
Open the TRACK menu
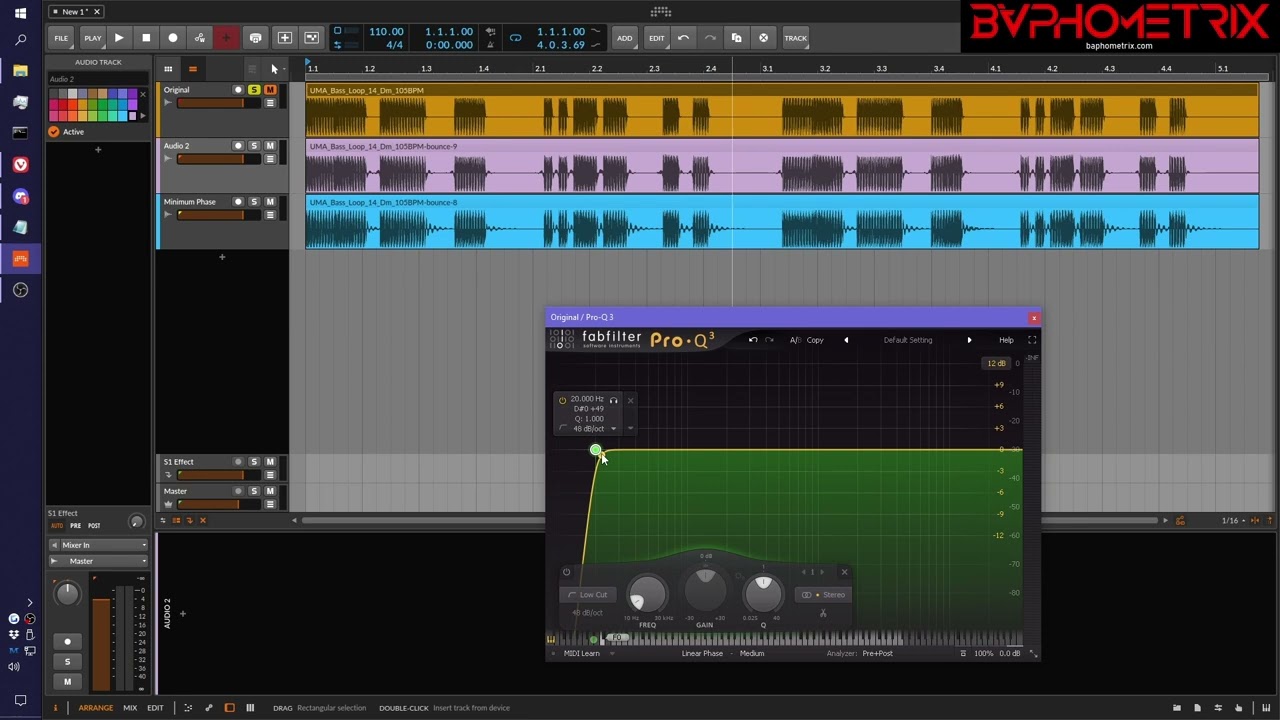point(796,38)
